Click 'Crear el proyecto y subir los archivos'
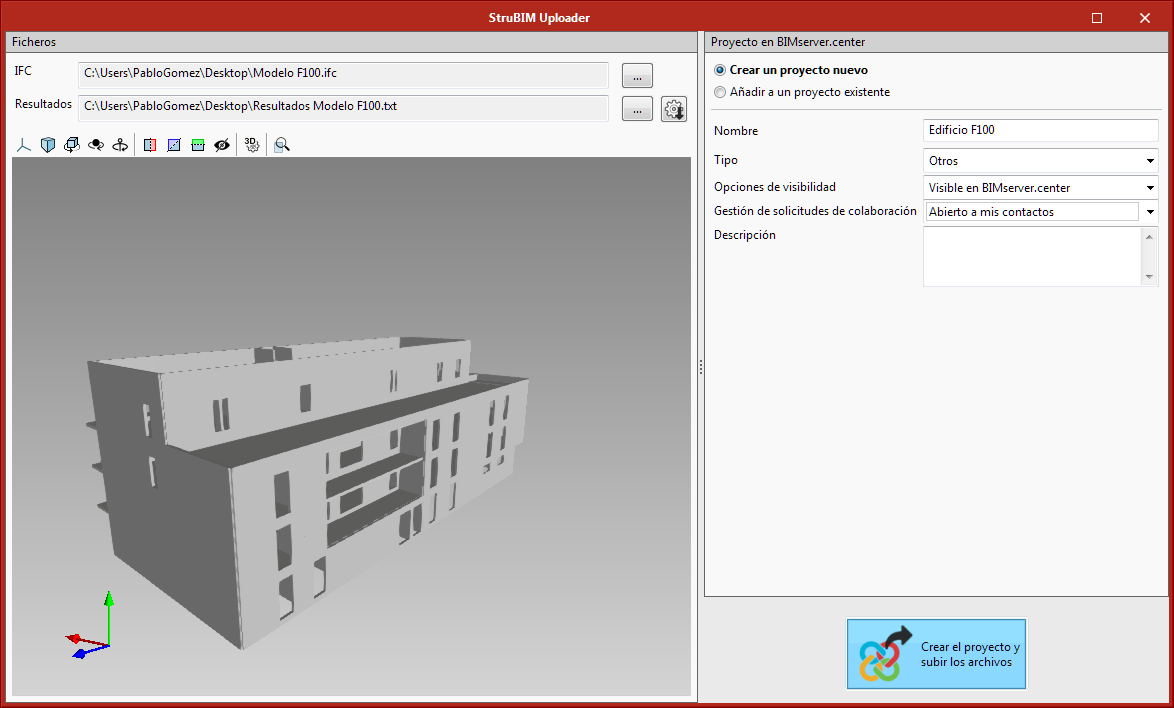This screenshot has width=1174, height=708. [937, 653]
